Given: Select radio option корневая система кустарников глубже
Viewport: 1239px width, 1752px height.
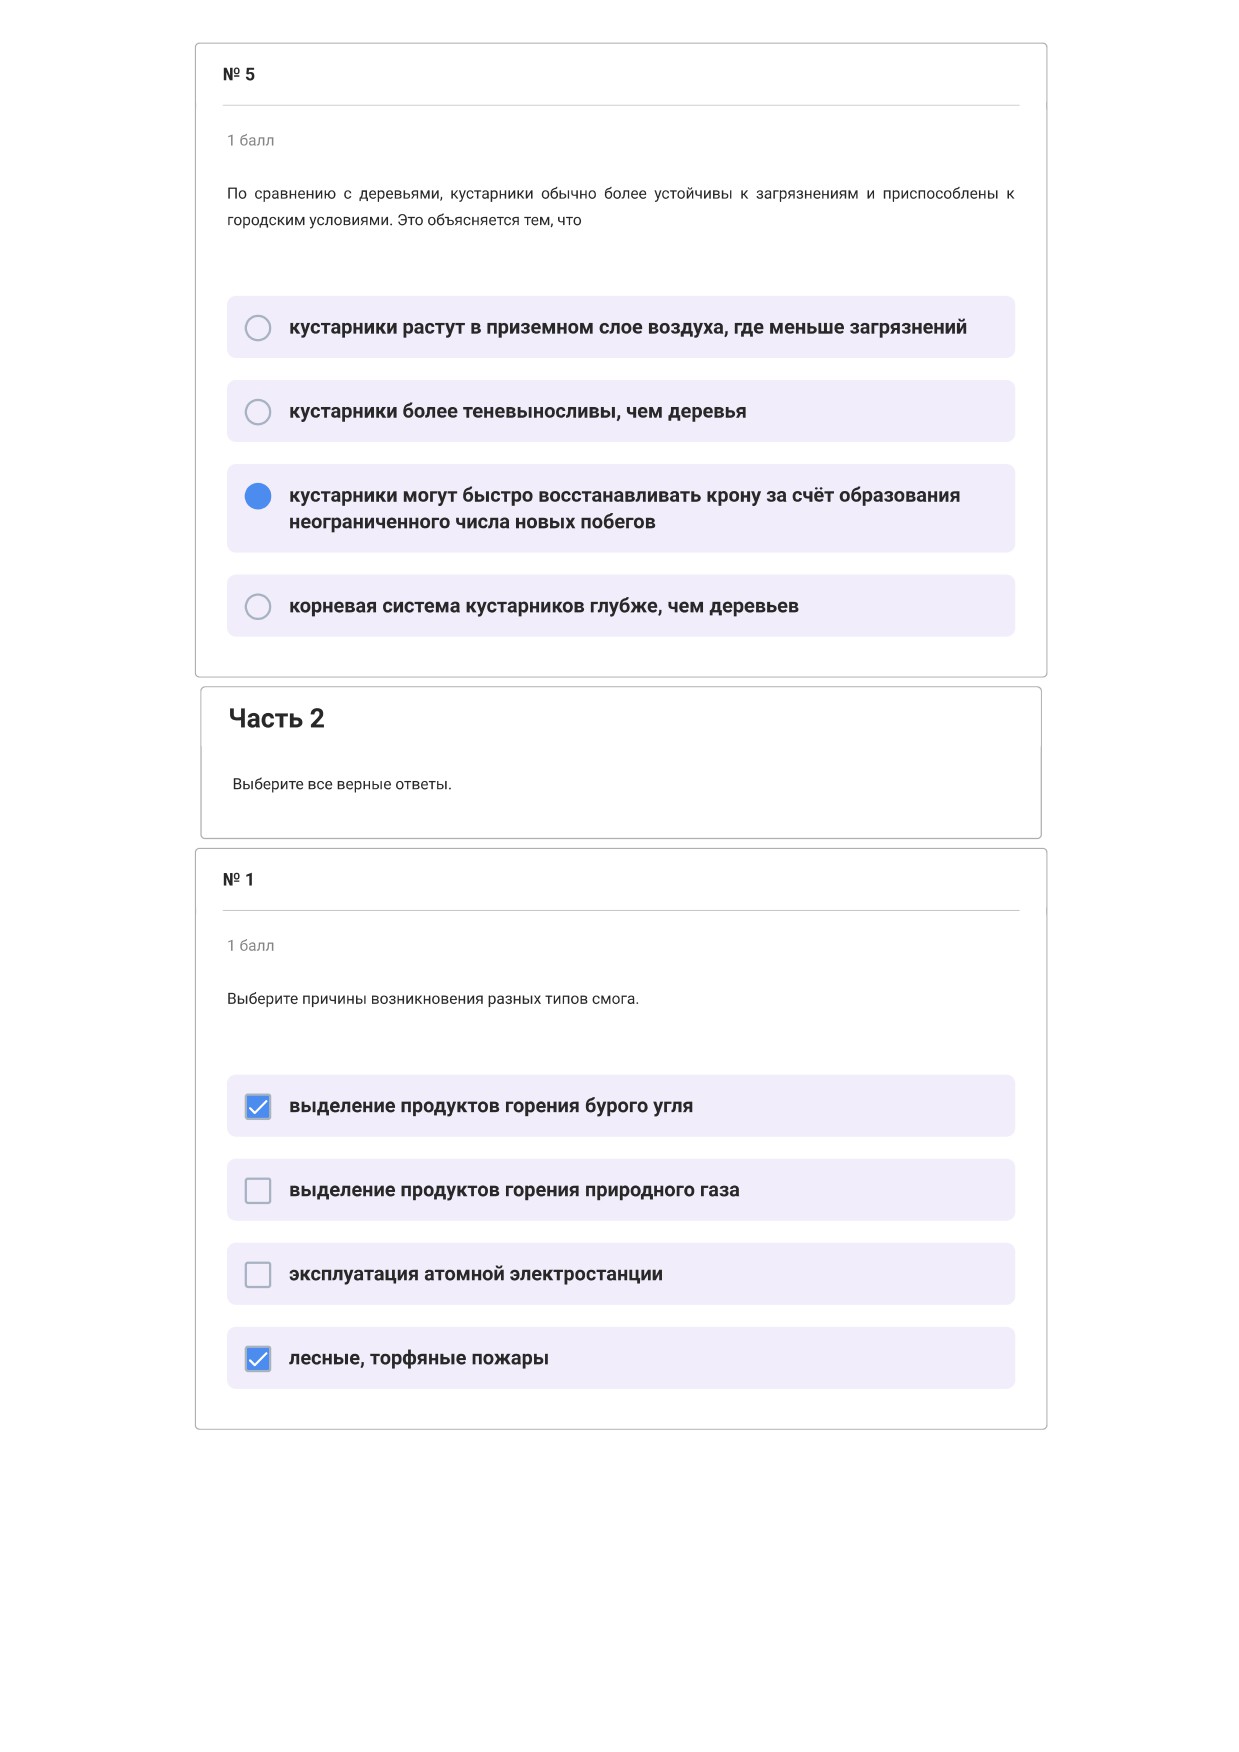Looking at the screenshot, I should tap(258, 607).
